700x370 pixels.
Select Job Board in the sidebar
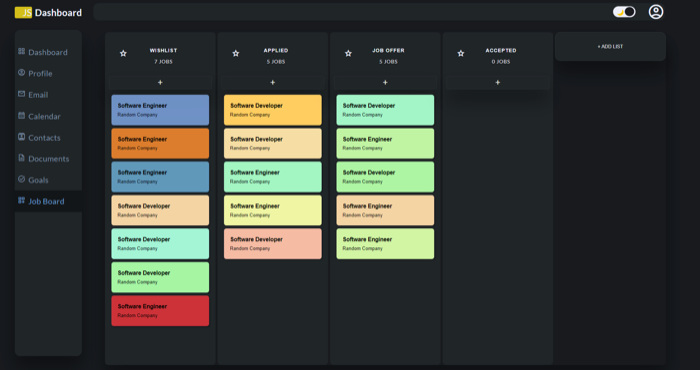click(x=48, y=201)
